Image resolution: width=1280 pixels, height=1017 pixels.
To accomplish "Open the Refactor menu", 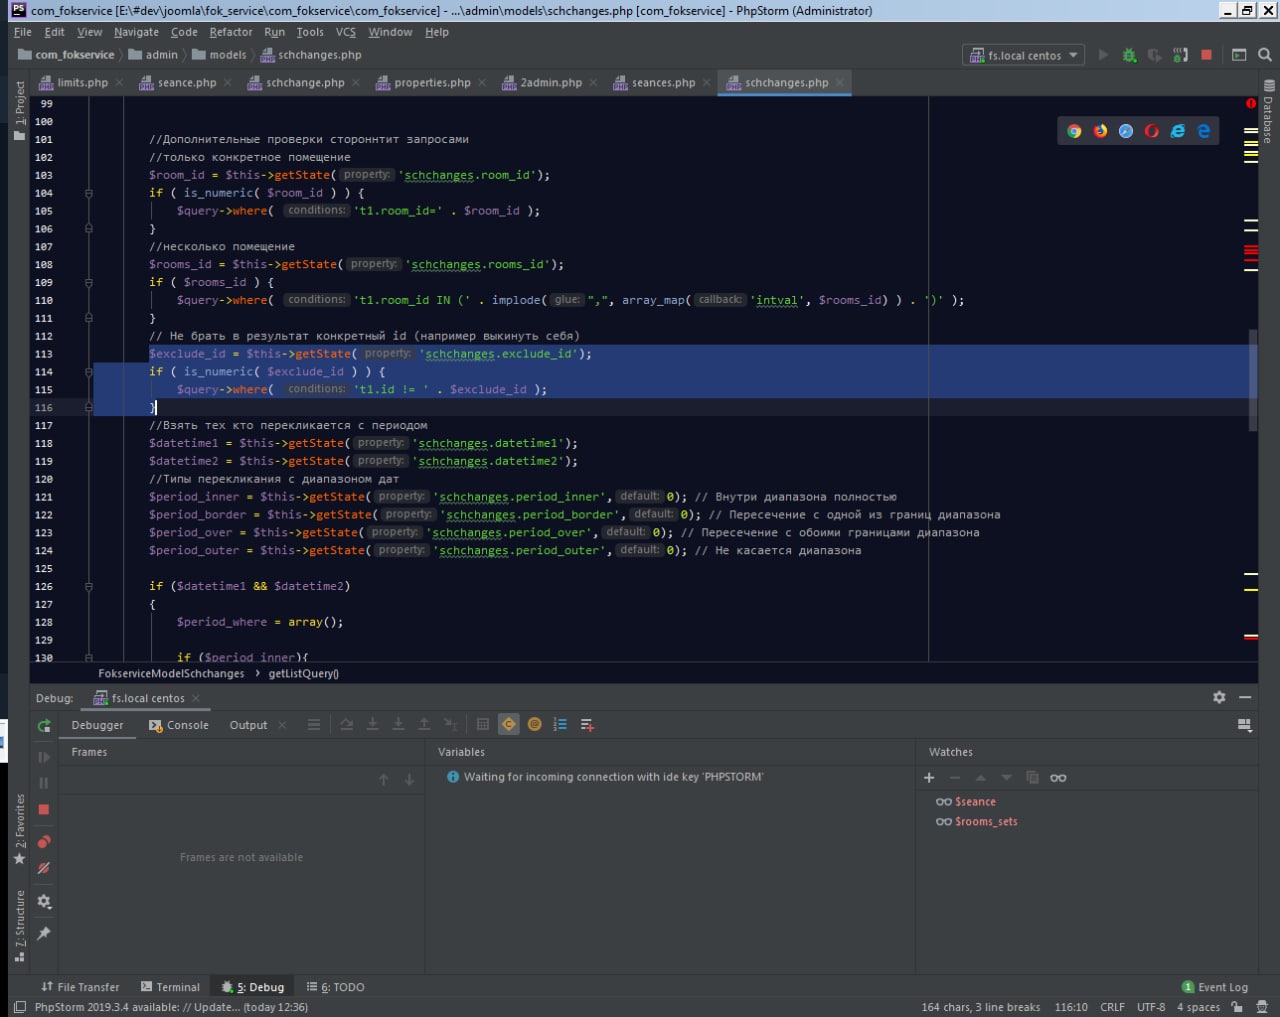I will click(230, 32).
